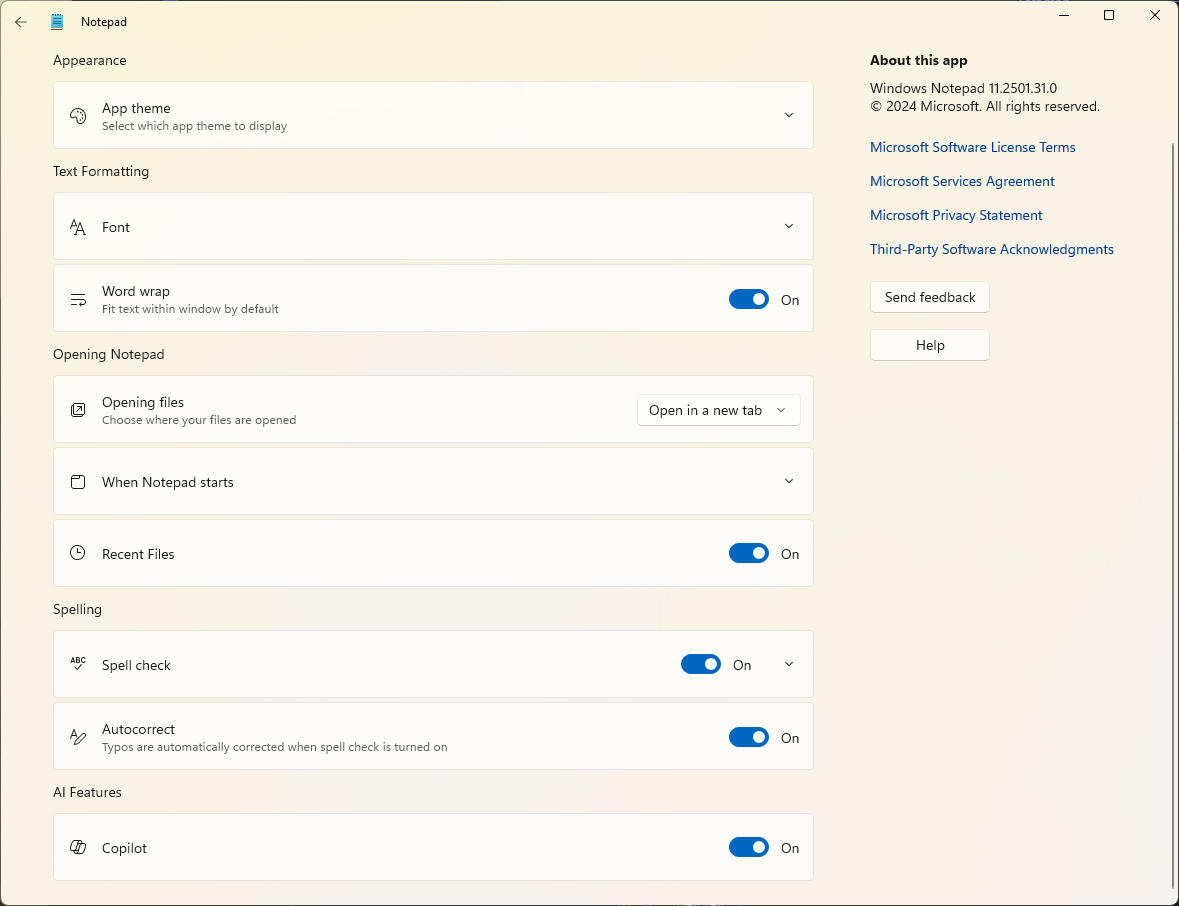1179x906 pixels.
Task: Open Third-Party Software Acknowledgments link
Action: pos(991,249)
